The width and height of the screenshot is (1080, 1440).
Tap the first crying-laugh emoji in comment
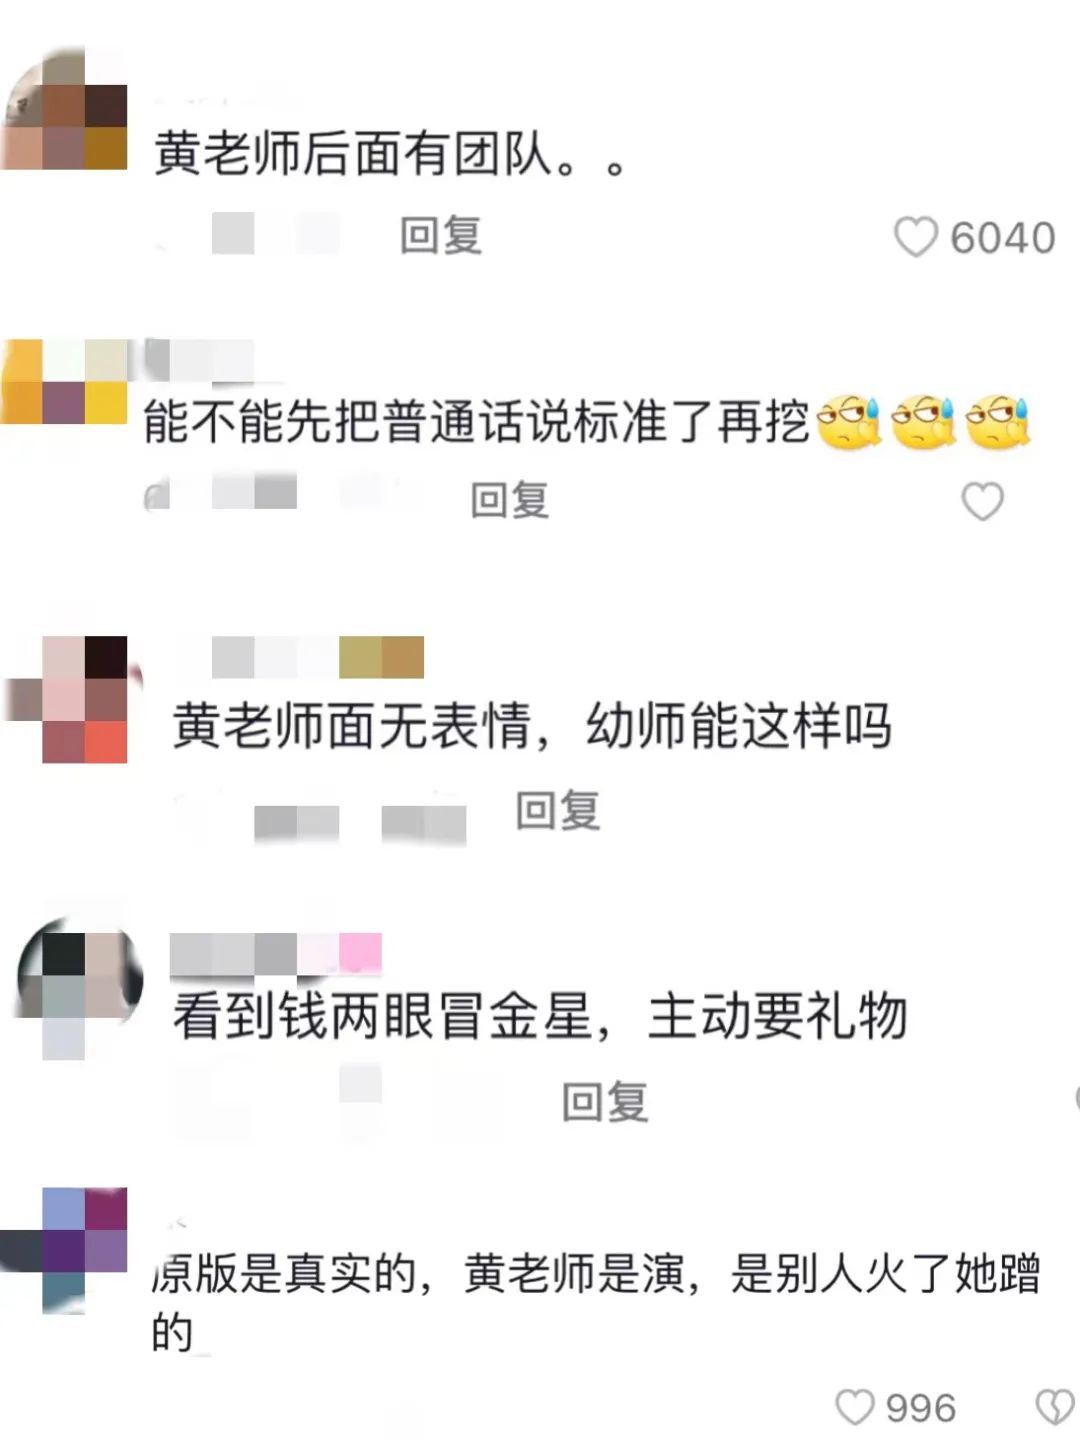tap(848, 423)
